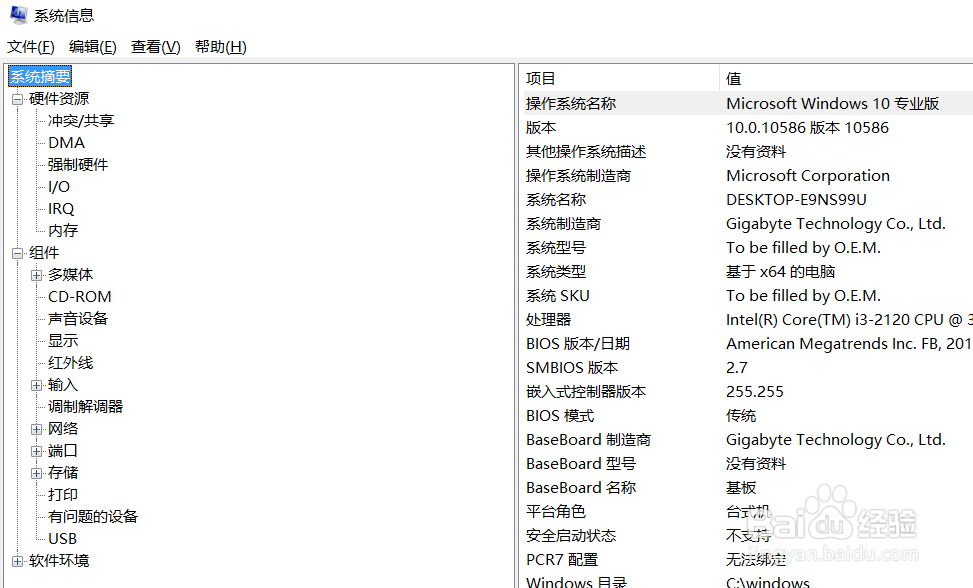Click the System Information title bar icon
Image resolution: width=973 pixels, height=588 pixels.
[14, 14]
